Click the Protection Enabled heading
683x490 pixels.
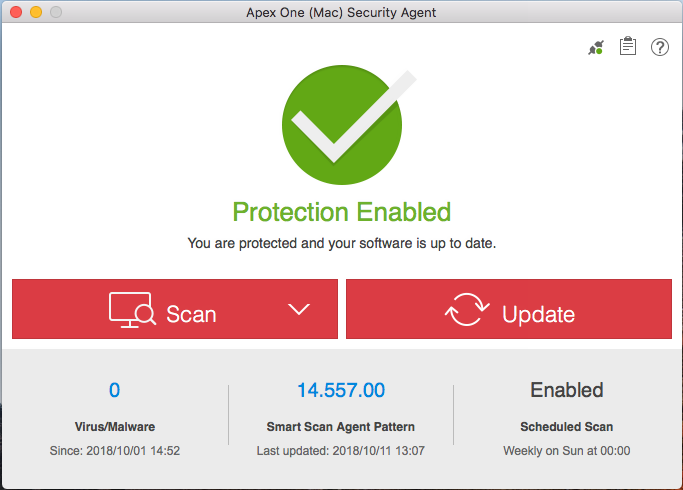tap(342, 212)
